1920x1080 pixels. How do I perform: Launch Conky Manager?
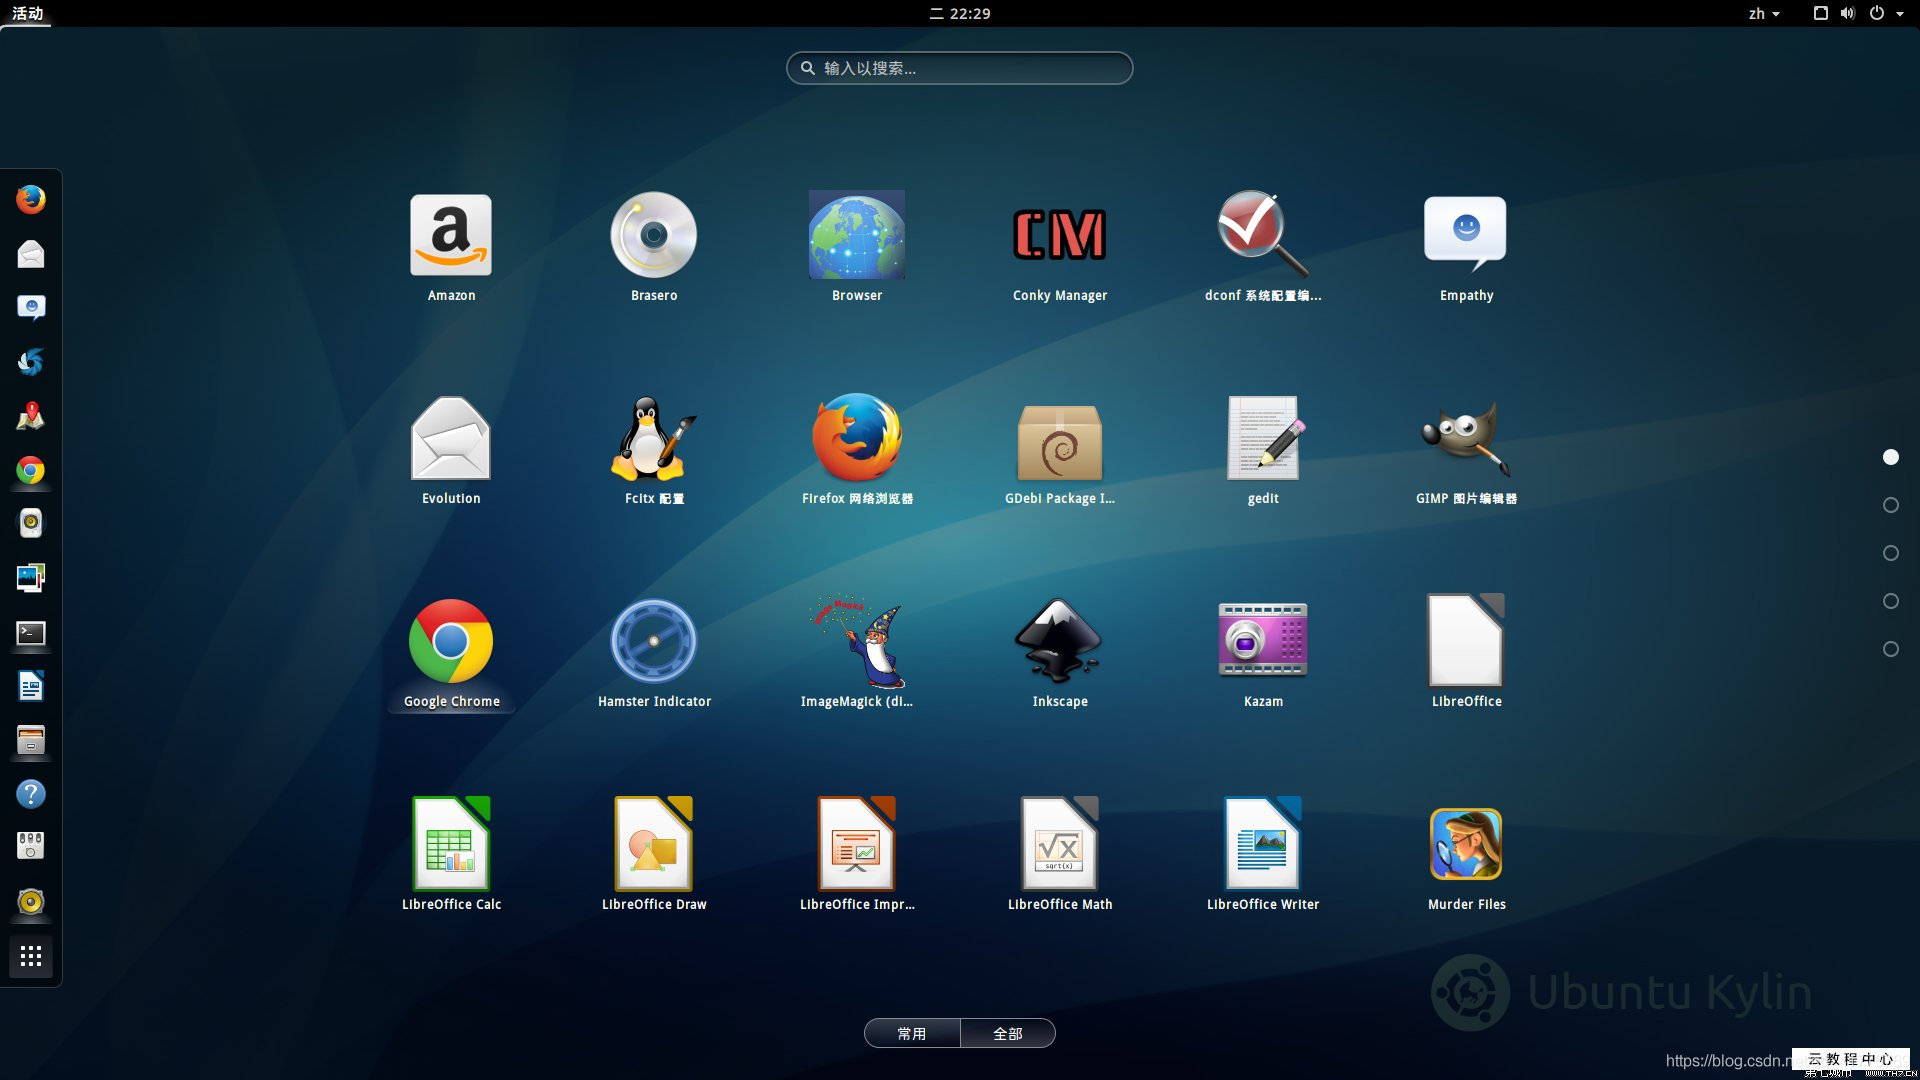coord(1059,237)
